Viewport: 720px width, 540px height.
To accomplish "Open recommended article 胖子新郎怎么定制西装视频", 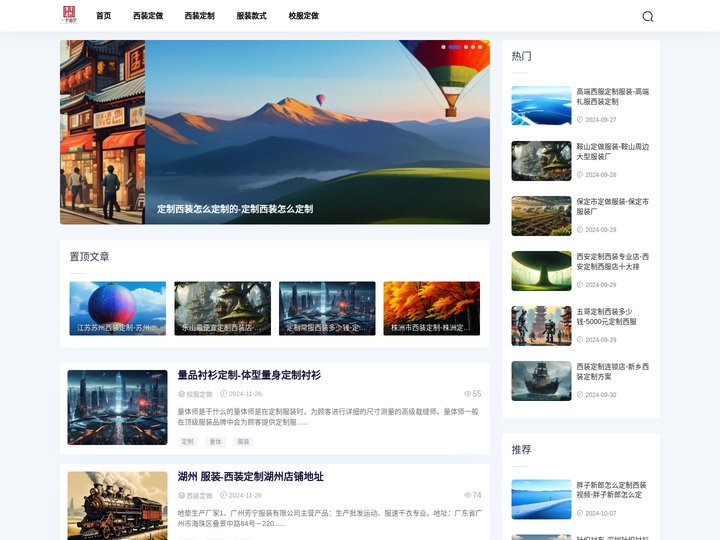I will 611,489.
